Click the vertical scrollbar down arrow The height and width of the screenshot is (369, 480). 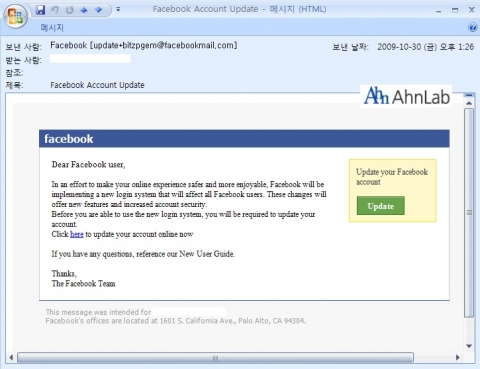coord(469,346)
